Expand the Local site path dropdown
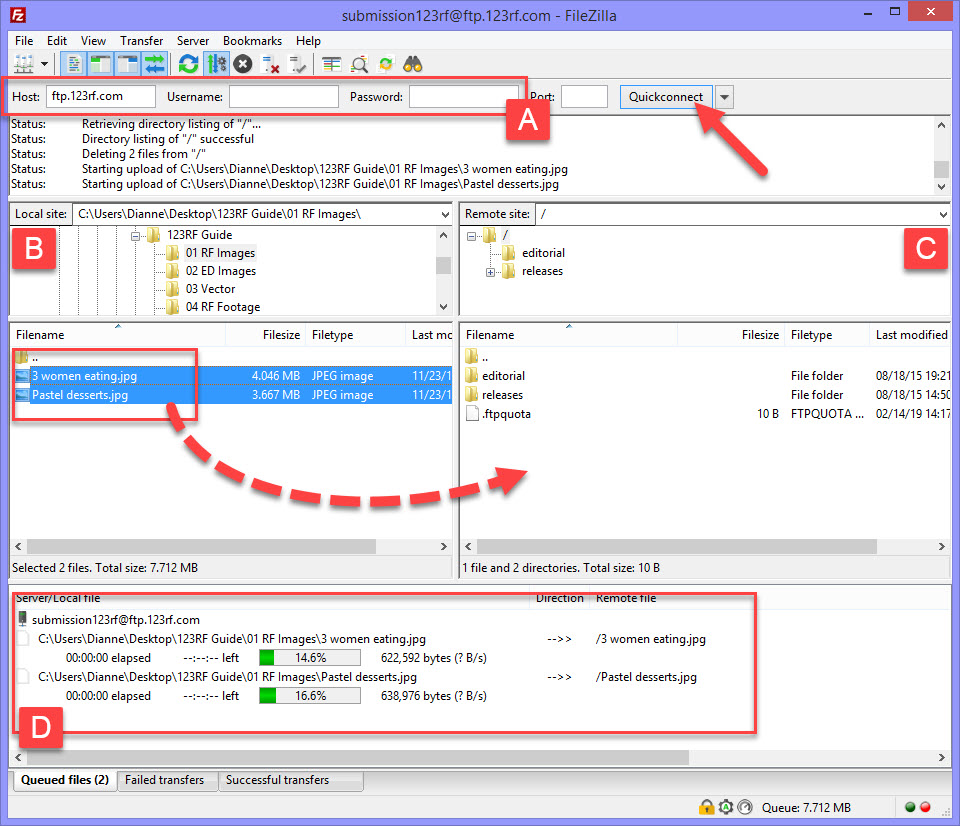960x826 pixels. [x=445, y=214]
